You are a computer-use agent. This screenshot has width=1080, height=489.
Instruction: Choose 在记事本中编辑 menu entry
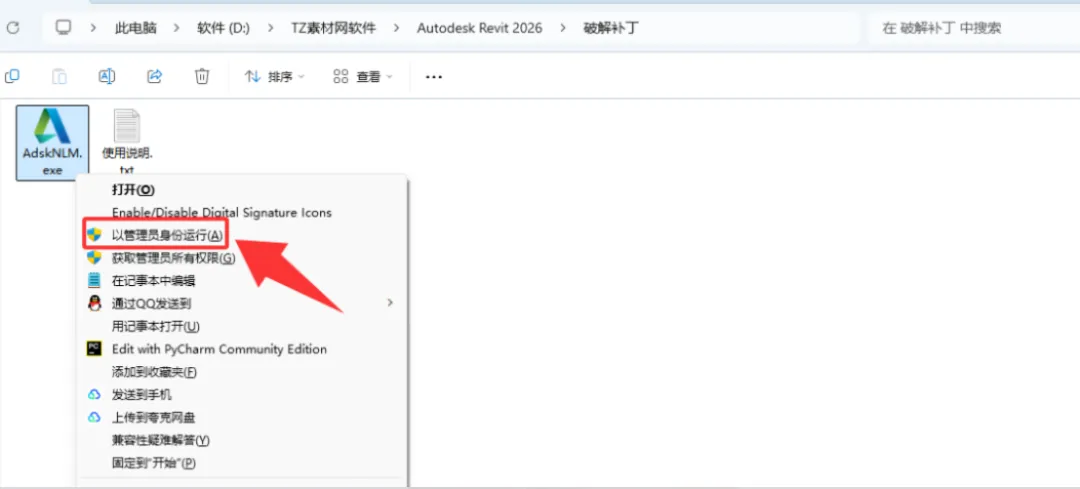(154, 280)
